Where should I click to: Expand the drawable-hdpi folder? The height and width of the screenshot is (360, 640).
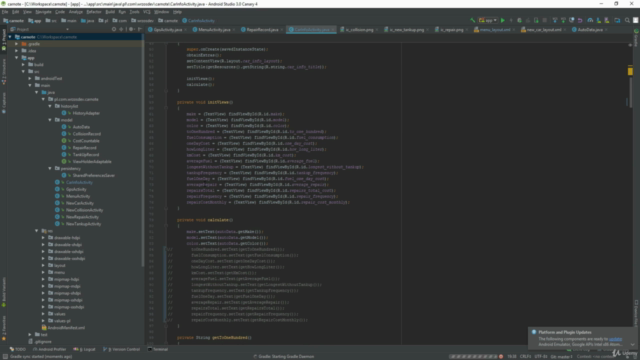click(43, 238)
